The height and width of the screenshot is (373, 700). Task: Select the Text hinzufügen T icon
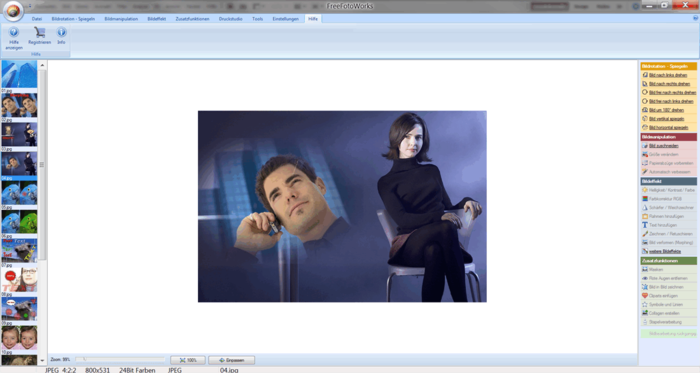coord(645,225)
